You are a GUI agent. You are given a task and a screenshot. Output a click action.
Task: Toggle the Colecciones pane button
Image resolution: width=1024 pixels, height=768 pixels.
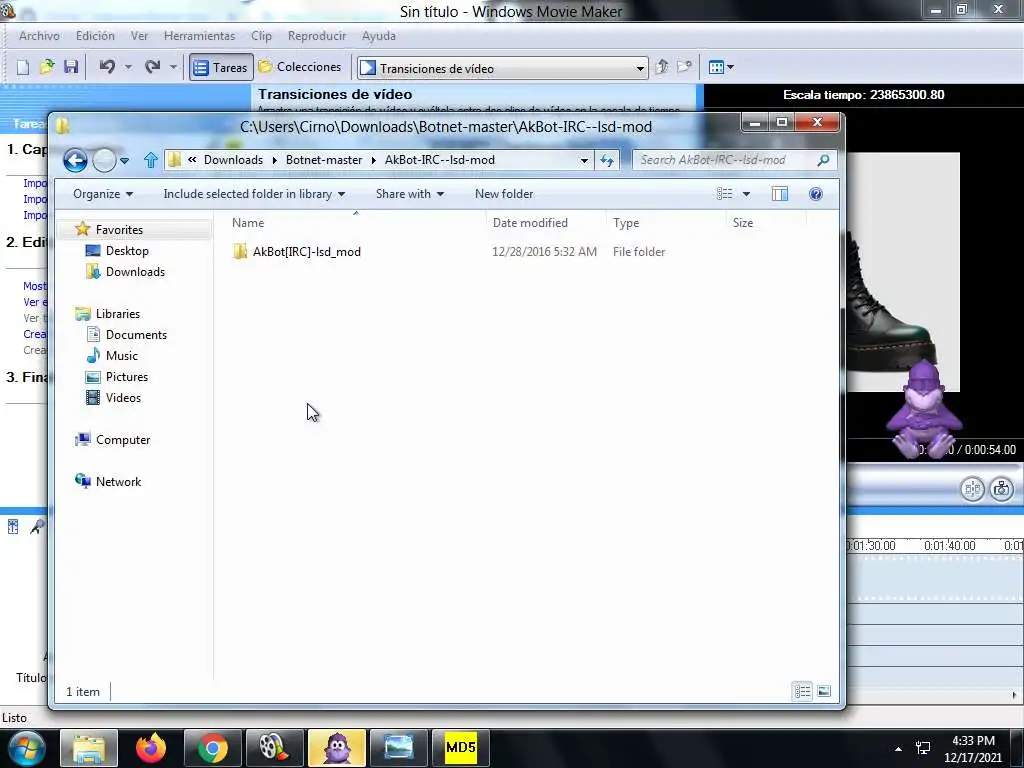(300, 67)
